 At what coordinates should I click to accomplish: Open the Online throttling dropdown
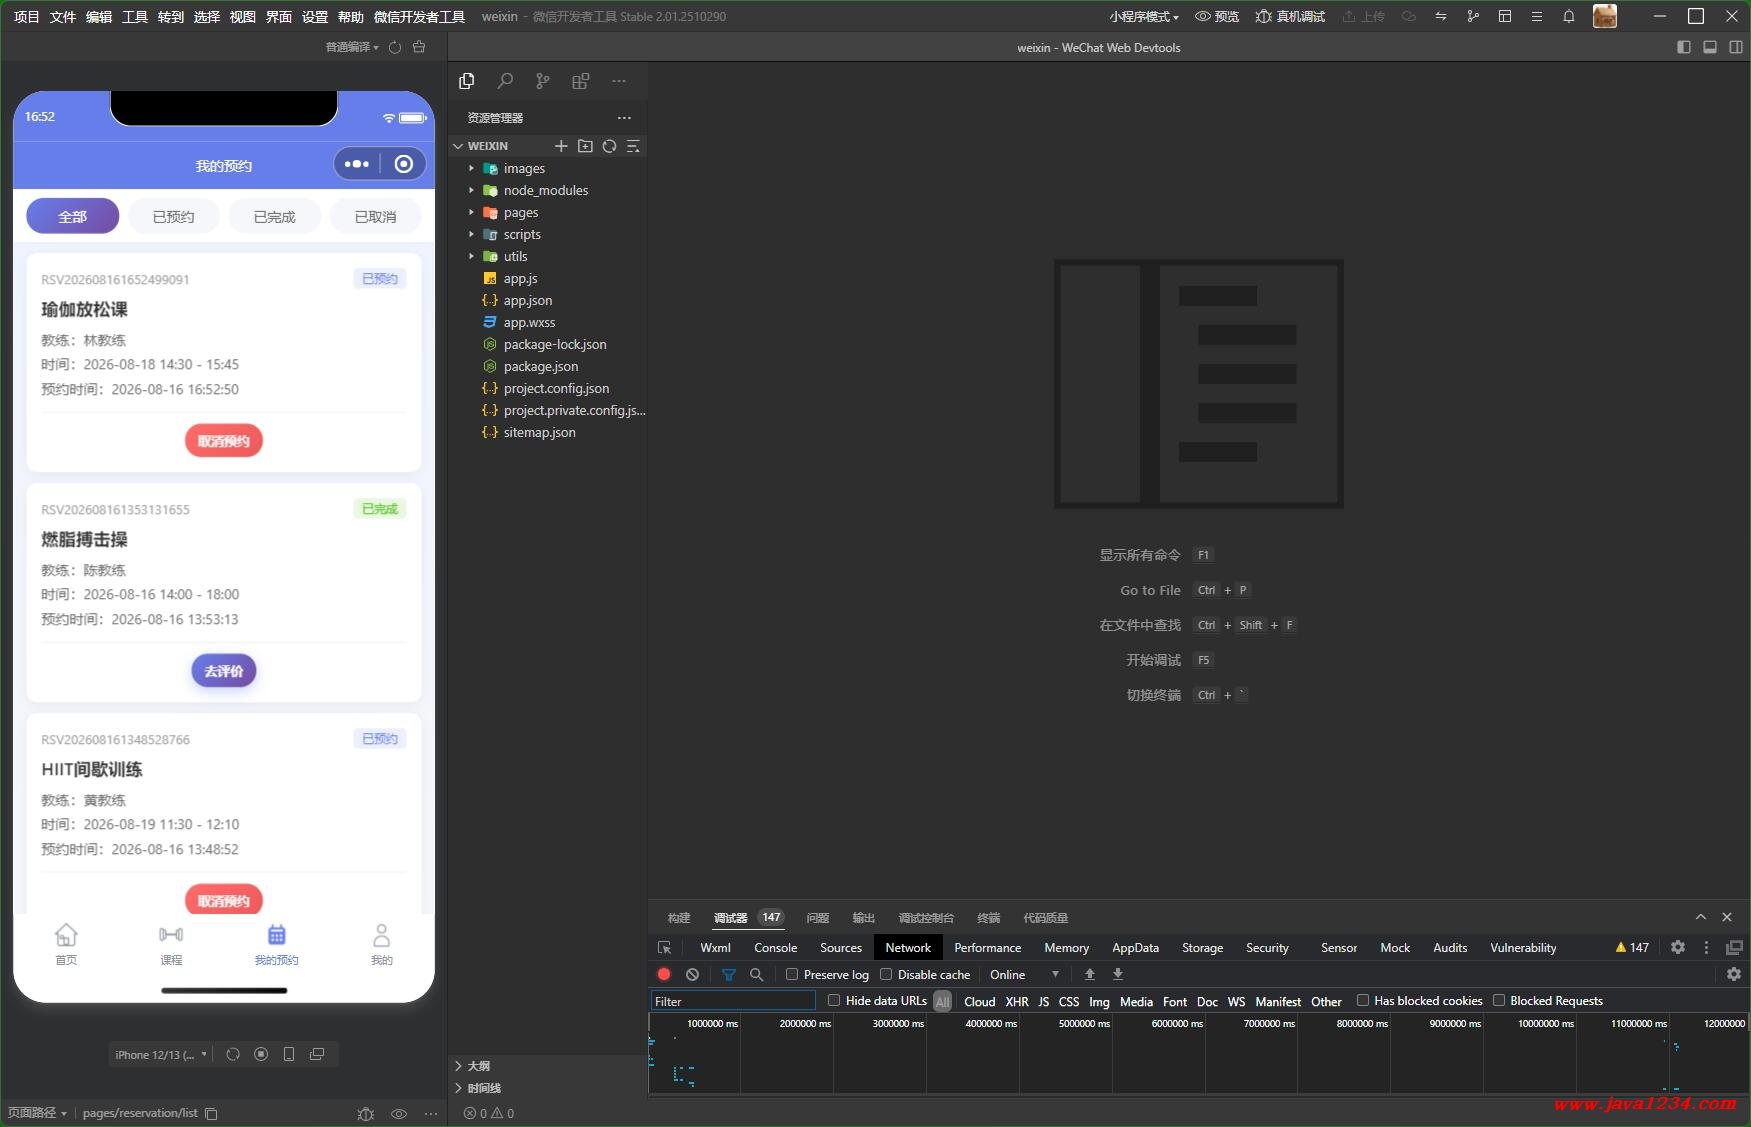coord(1024,974)
